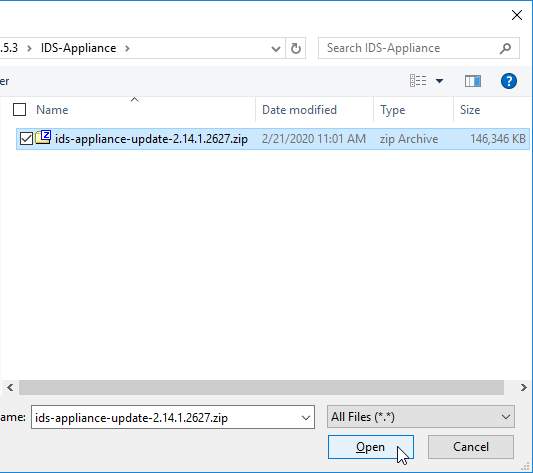
Task: Toggle the preview pane icon
Action: click(472, 81)
